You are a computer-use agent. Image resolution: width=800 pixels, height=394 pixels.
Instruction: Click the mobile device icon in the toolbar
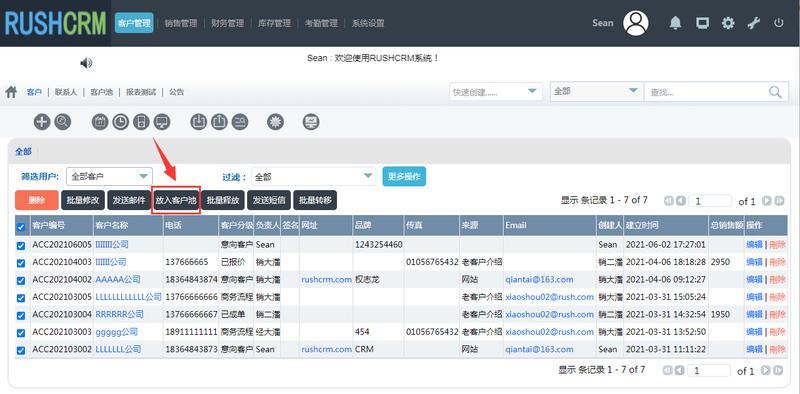141,122
